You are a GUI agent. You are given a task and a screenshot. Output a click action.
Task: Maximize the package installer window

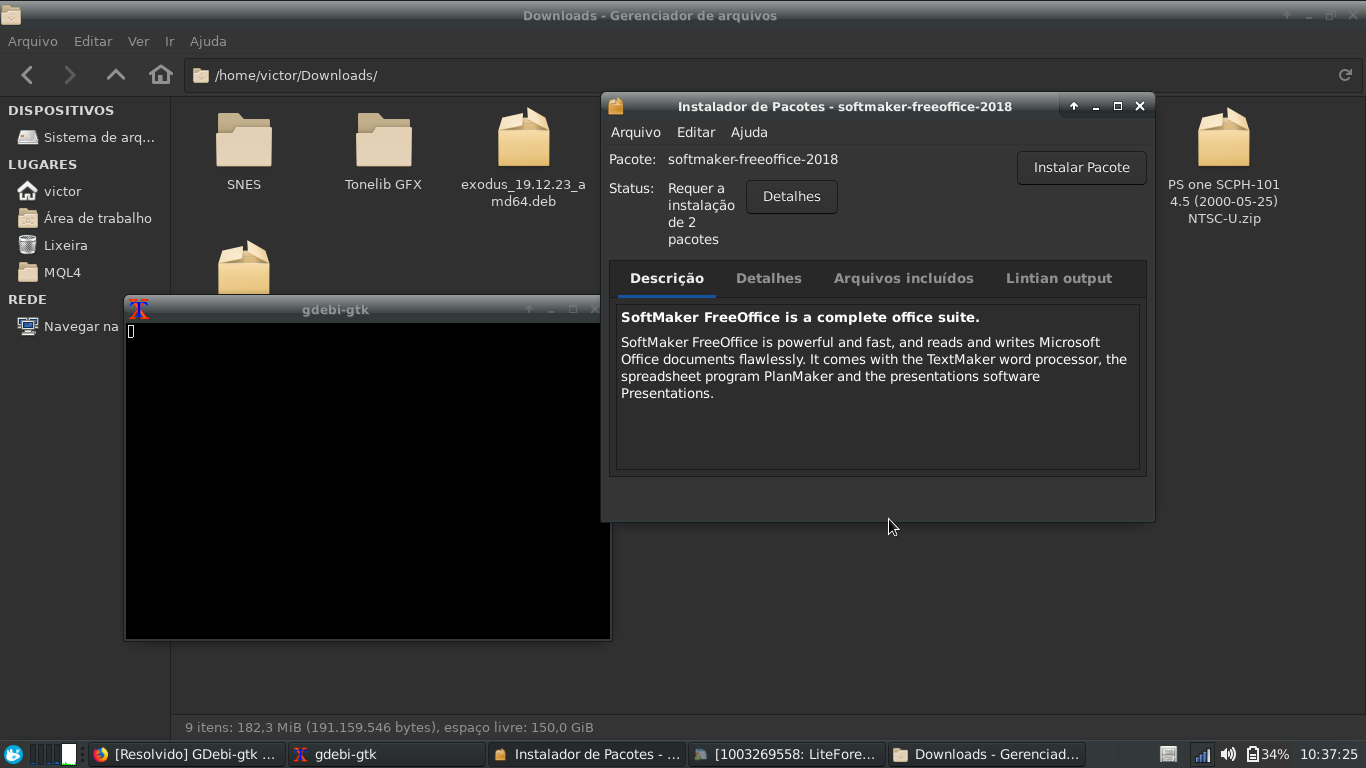click(1118, 106)
